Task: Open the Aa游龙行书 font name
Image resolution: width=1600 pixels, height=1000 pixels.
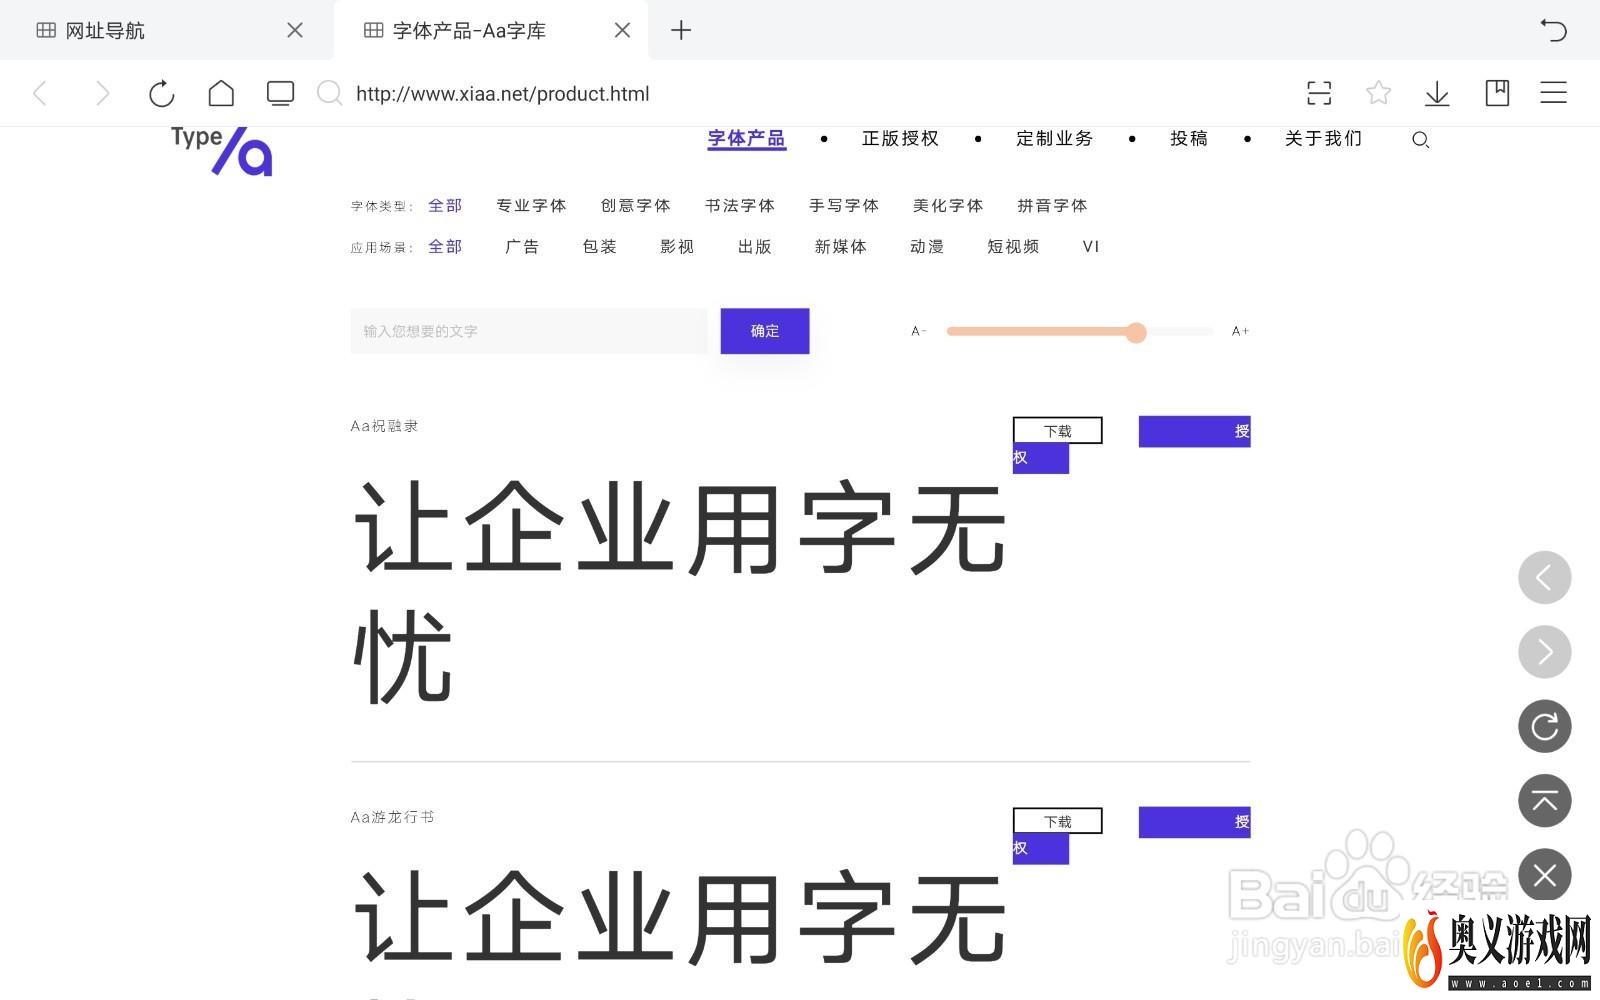Action: click(x=392, y=817)
